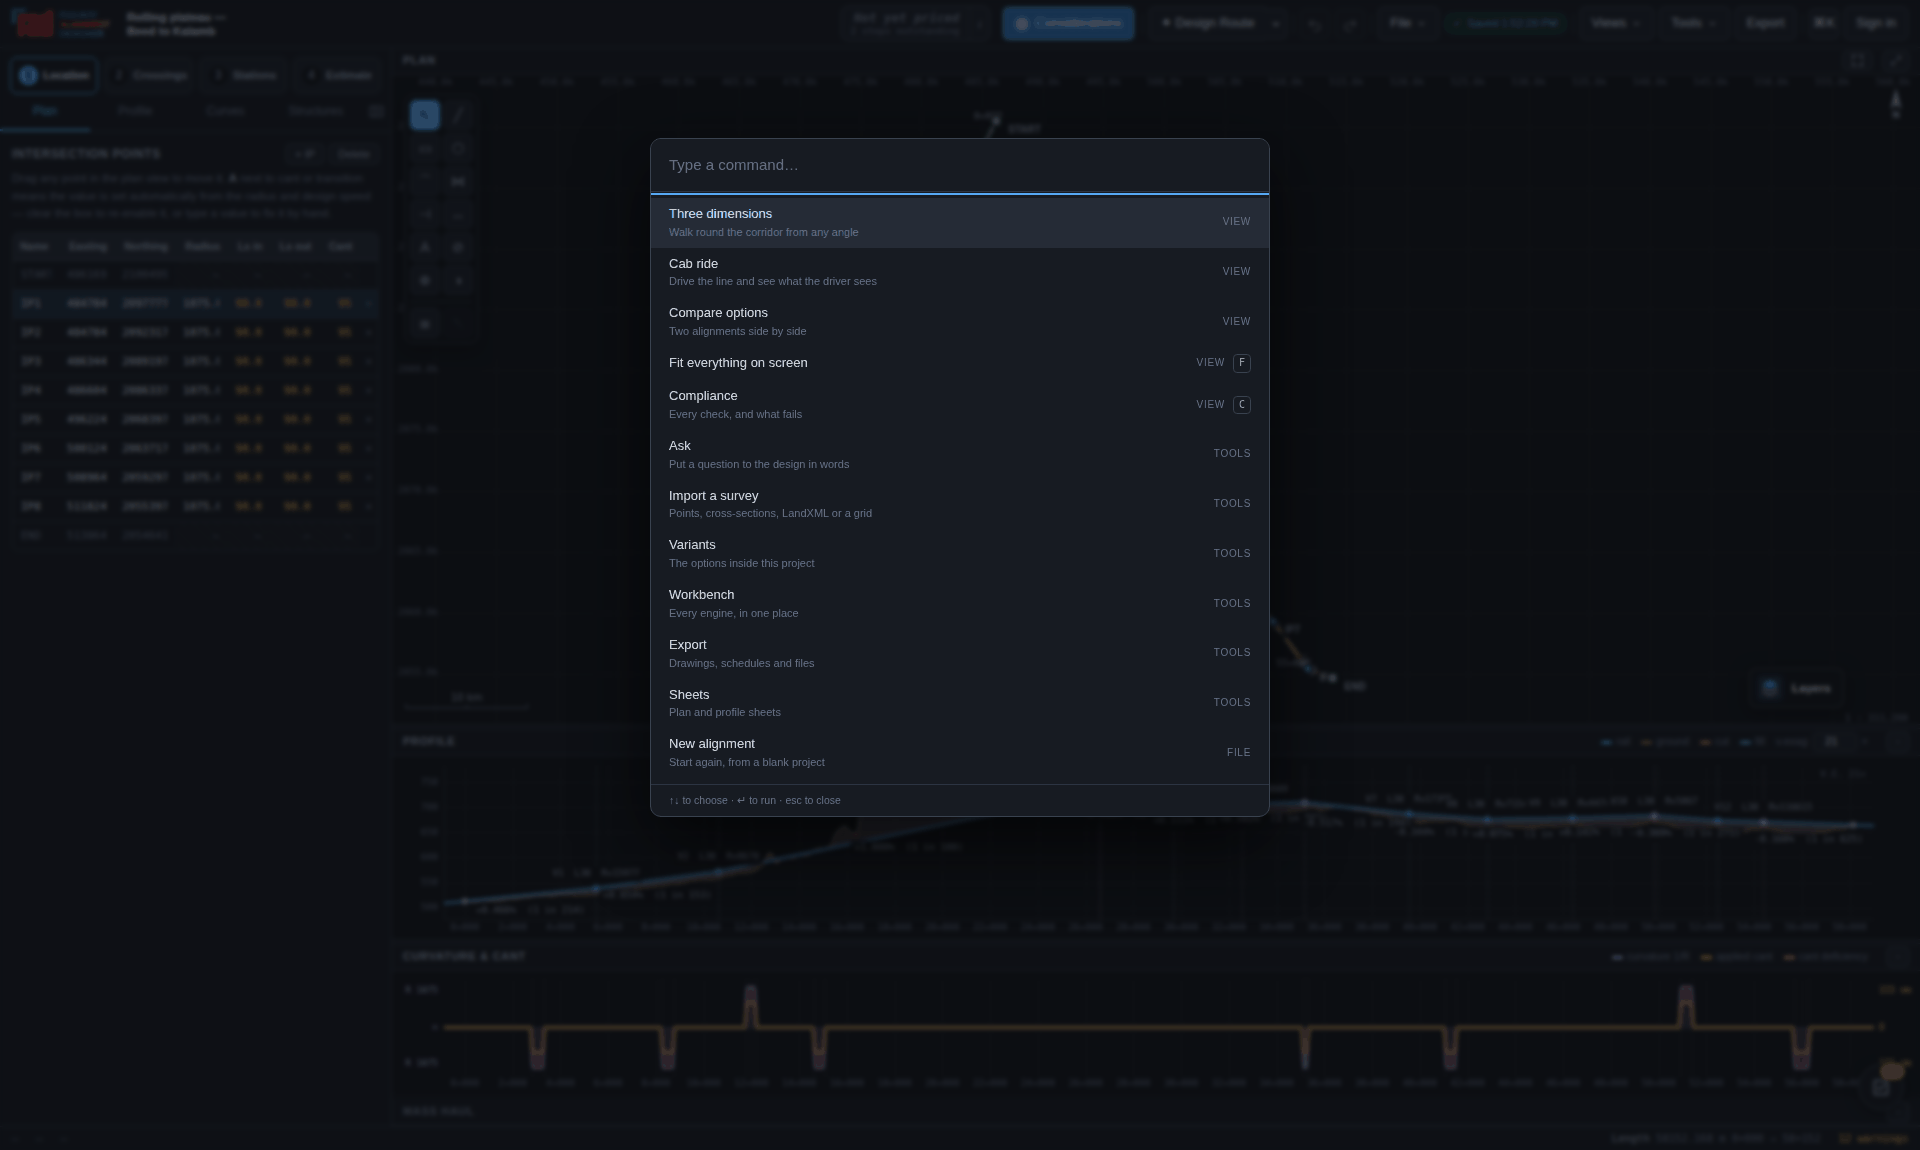The height and width of the screenshot is (1150, 1920).
Task: Open the Compliance command entry
Action: pyautogui.click(x=959, y=405)
